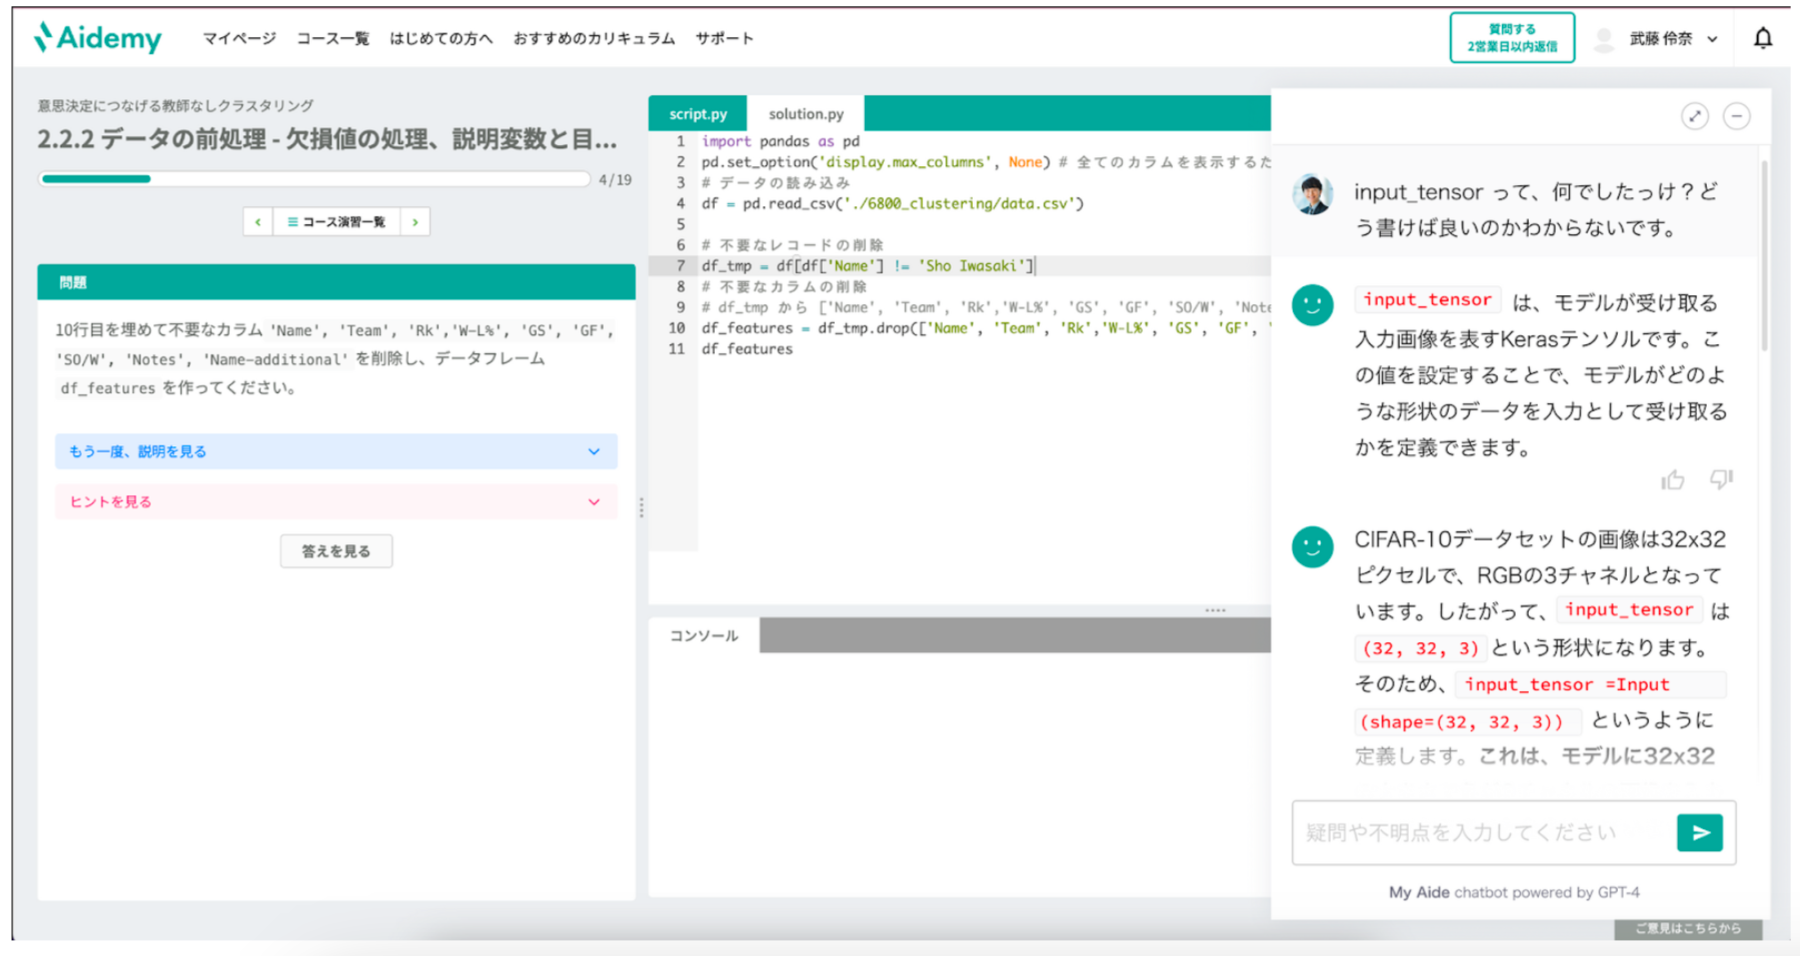Click the user avatar next to 武藤 伶奈

1605,38
